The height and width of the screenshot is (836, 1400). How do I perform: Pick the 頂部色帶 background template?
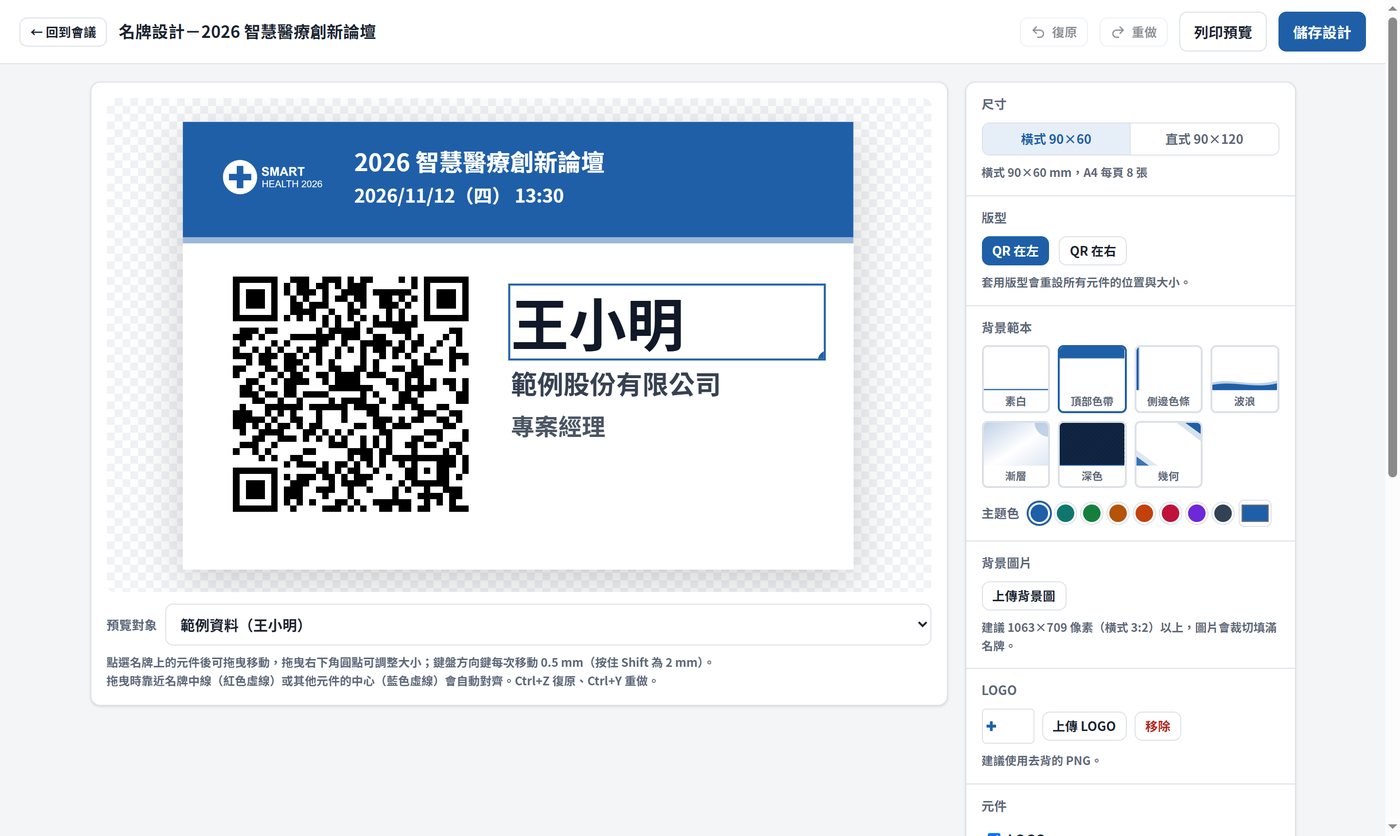pos(1092,379)
